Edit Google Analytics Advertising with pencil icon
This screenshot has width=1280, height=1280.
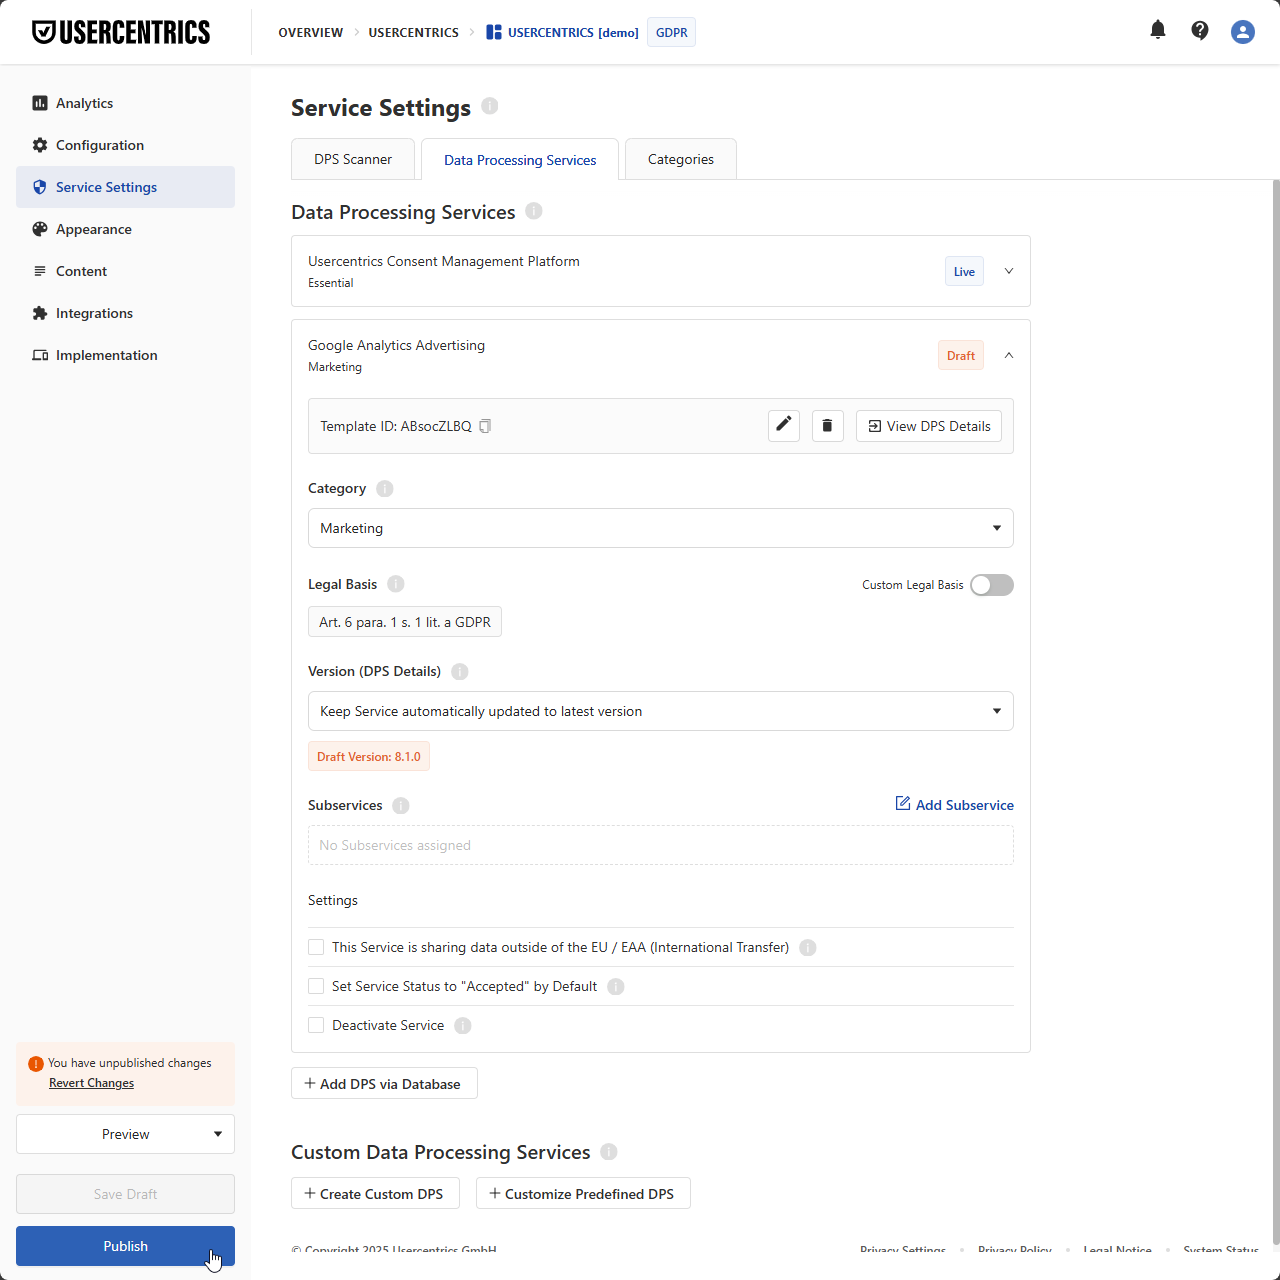click(784, 425)
